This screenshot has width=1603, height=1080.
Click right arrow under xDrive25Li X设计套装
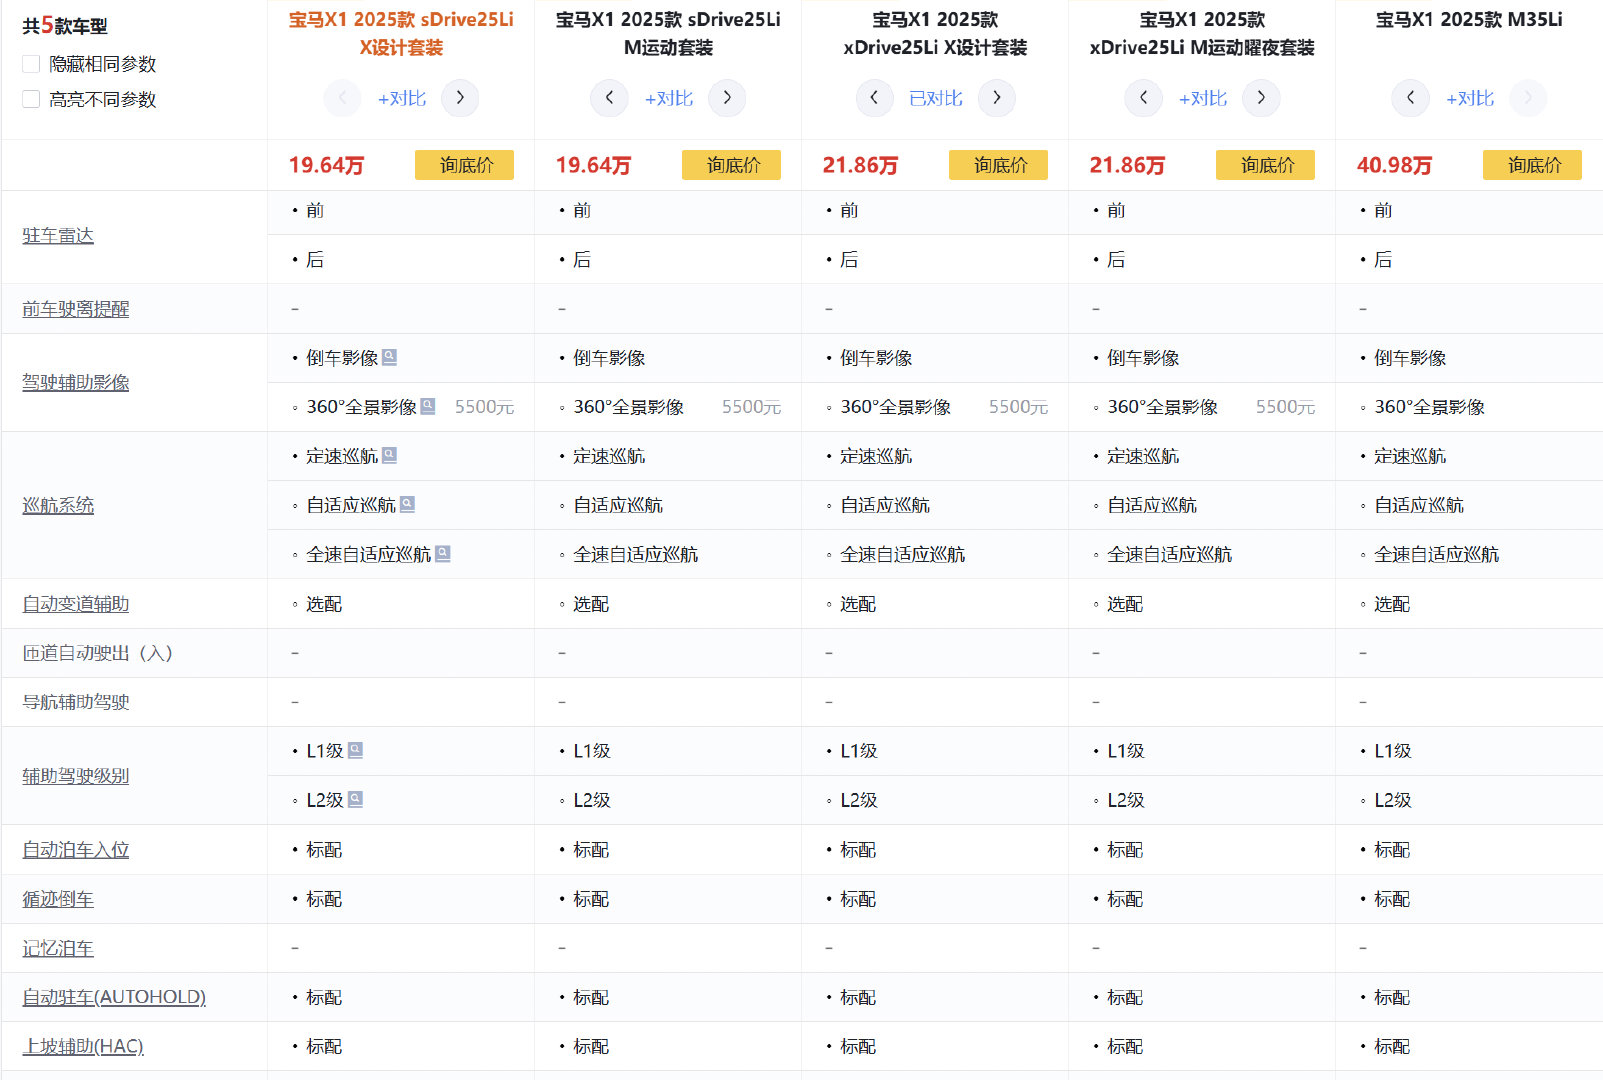(997, 98)
